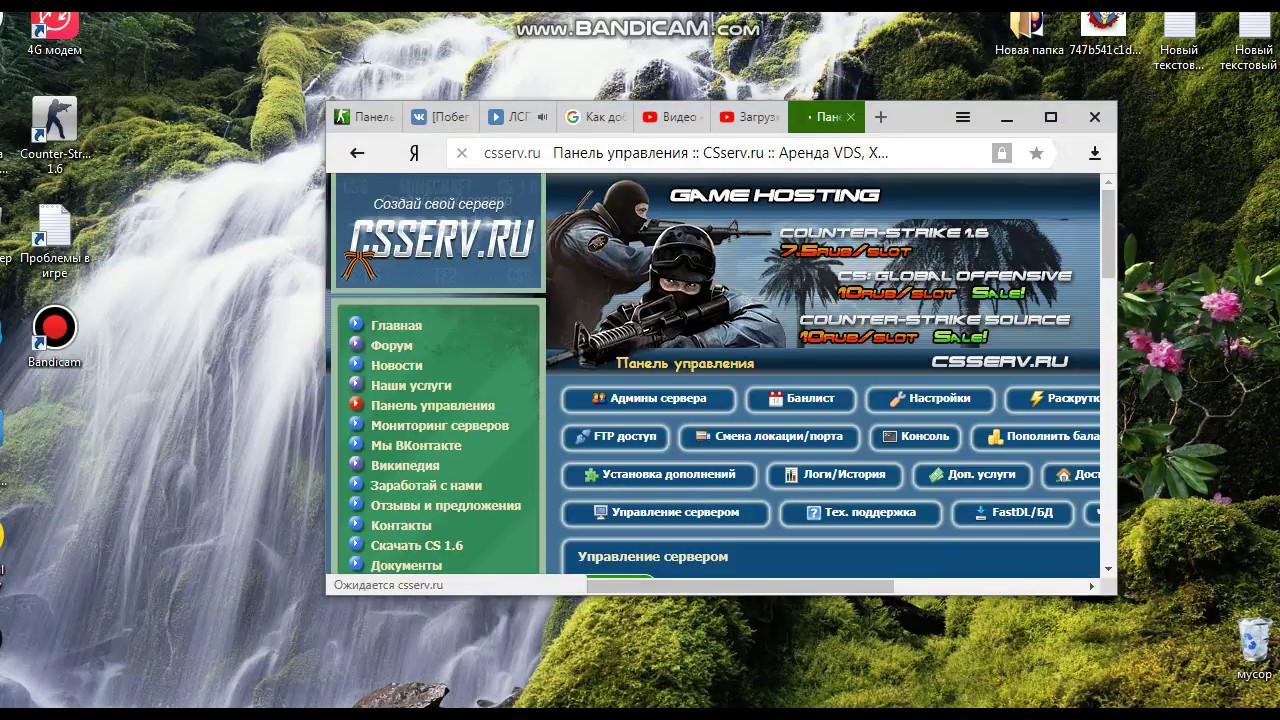This screenshot has width=1280, height=720.
Task: Switch to the YouTube Загрузка tab
Action: 749,117
